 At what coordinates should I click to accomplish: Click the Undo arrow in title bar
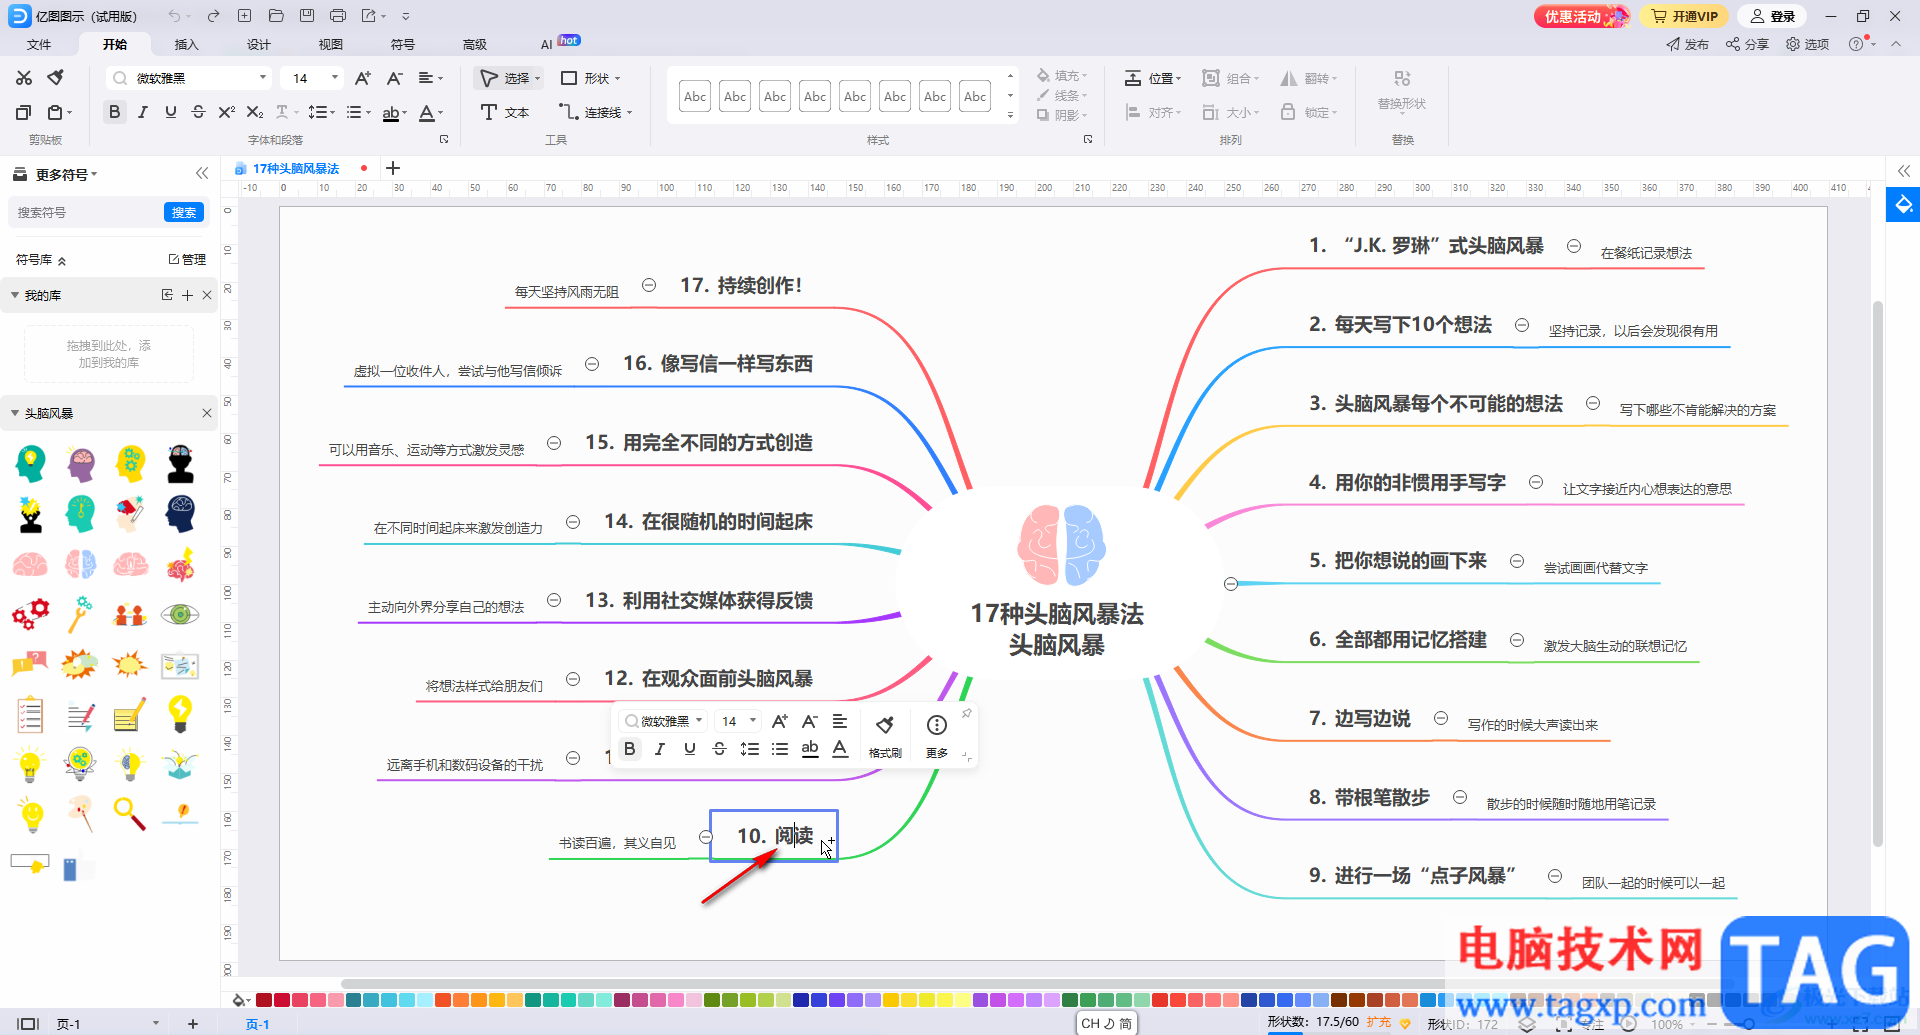175,16
